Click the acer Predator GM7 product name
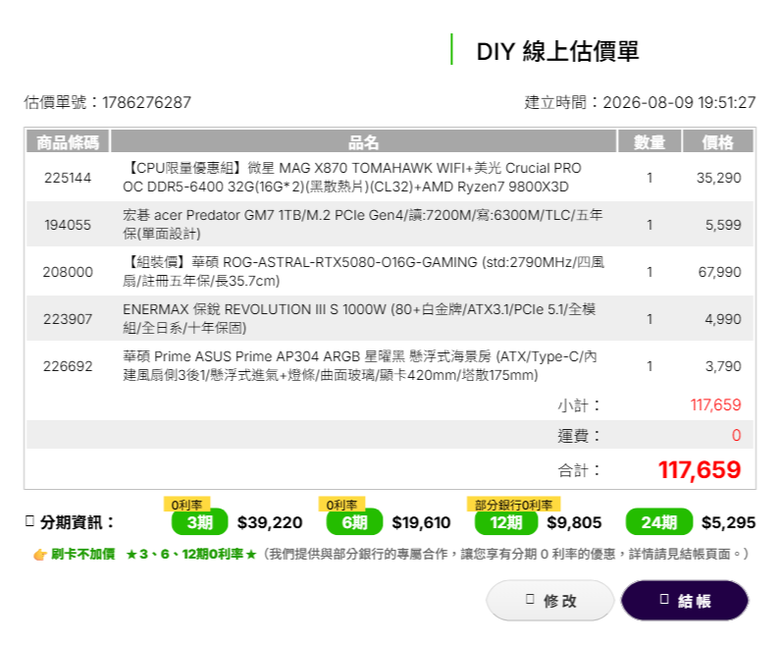Screen dimensions: 780x645 (363, 224)
